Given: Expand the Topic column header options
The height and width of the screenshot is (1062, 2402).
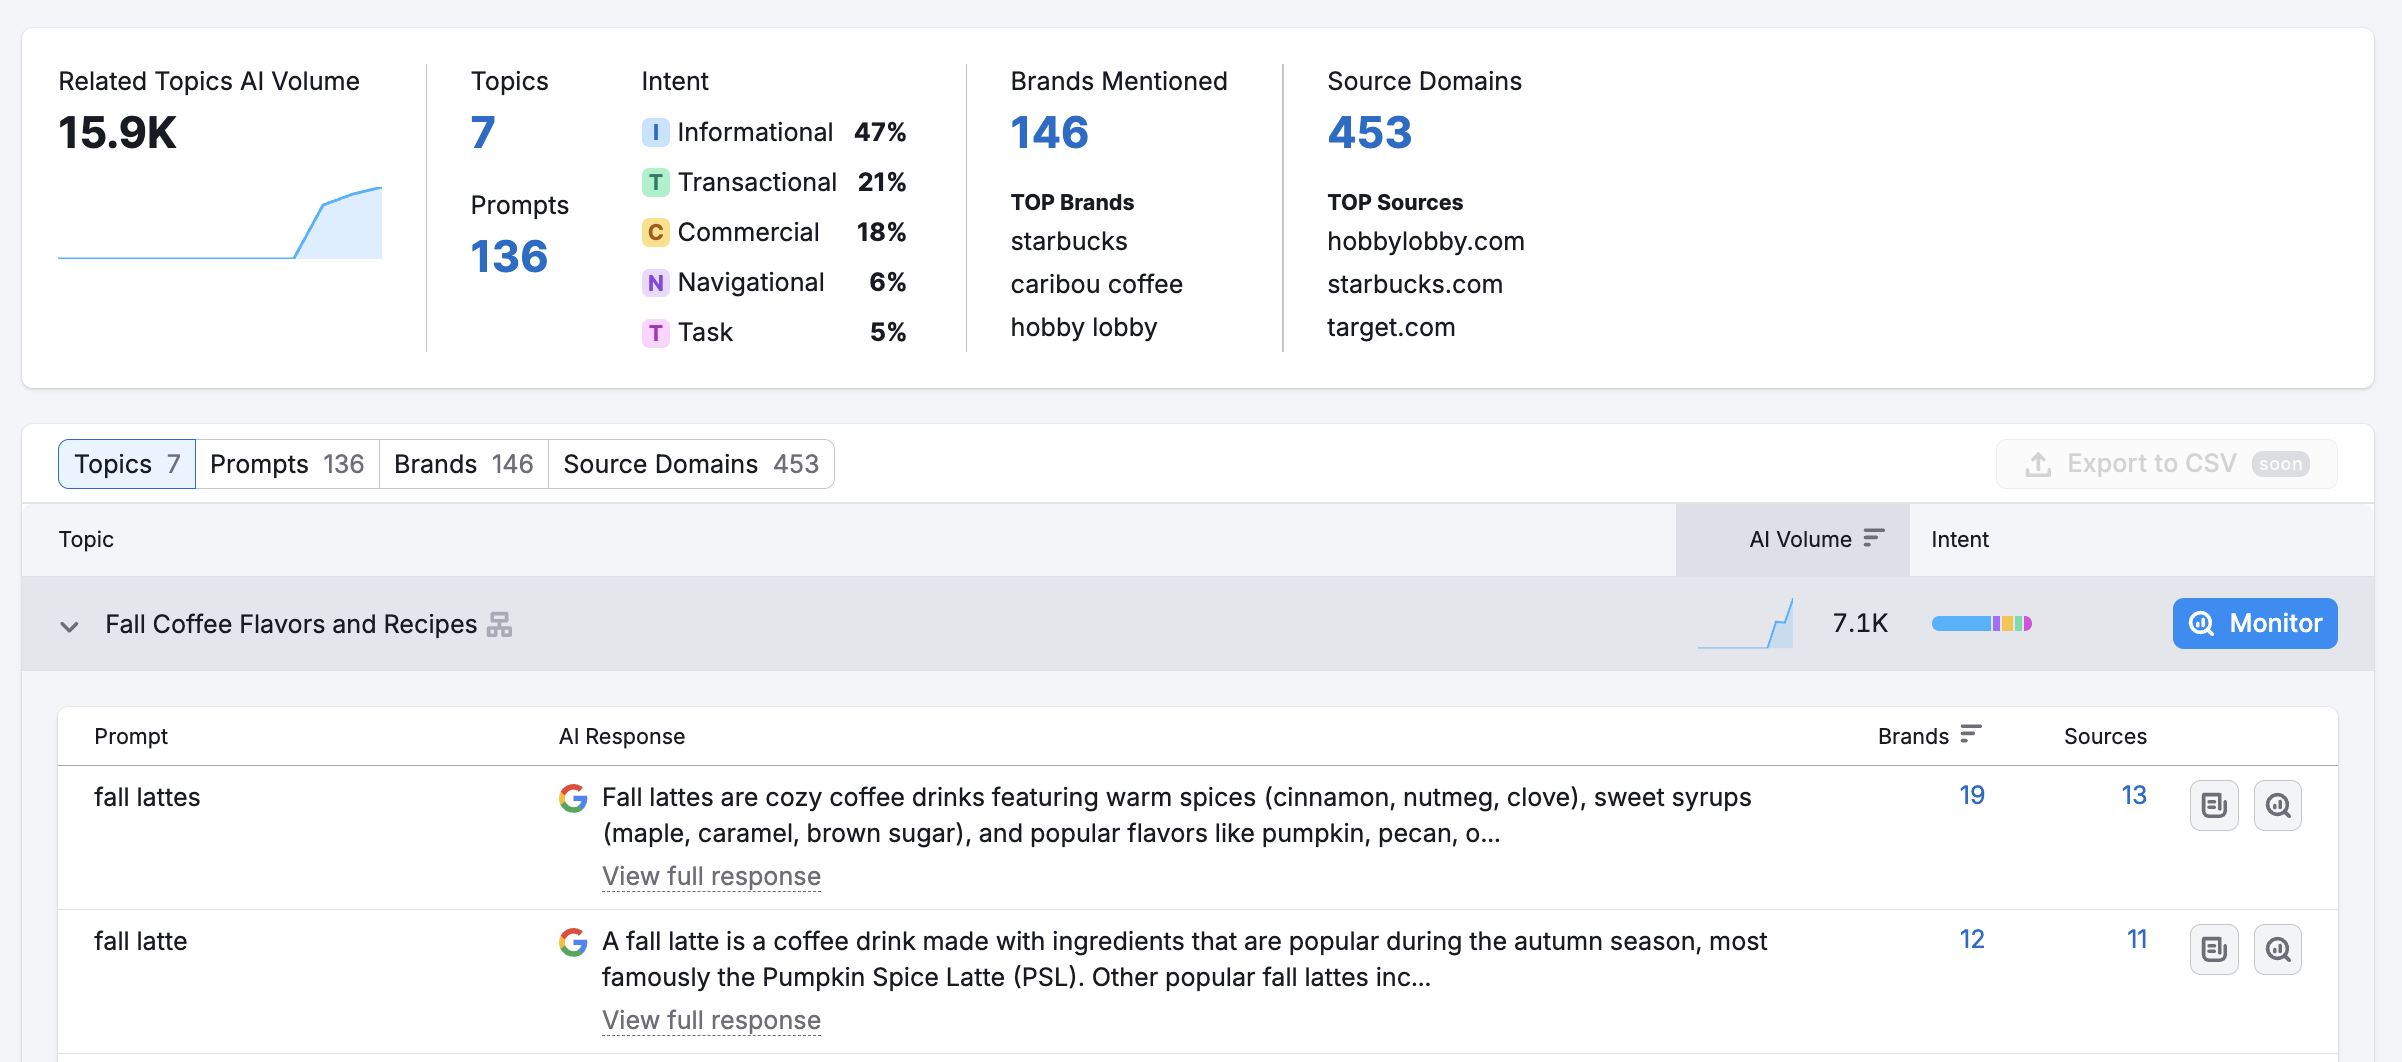Looking at the screenshot, I should (87, 538).
